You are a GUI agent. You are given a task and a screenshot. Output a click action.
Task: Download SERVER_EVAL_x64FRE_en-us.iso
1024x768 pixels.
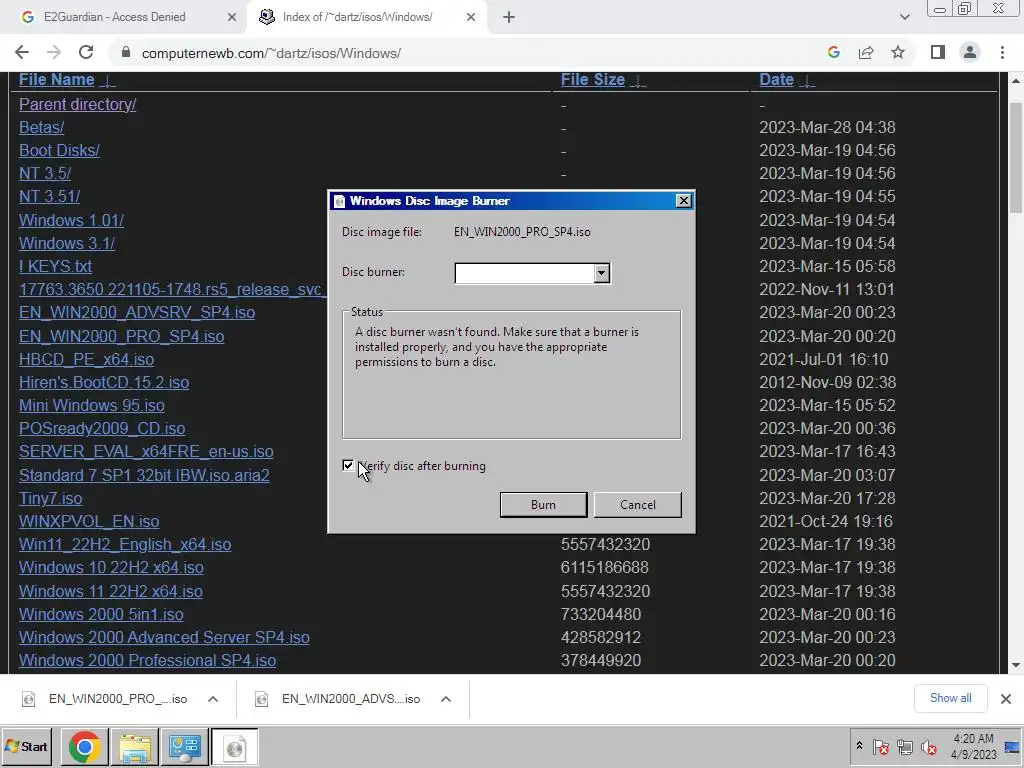pos(146,452)
